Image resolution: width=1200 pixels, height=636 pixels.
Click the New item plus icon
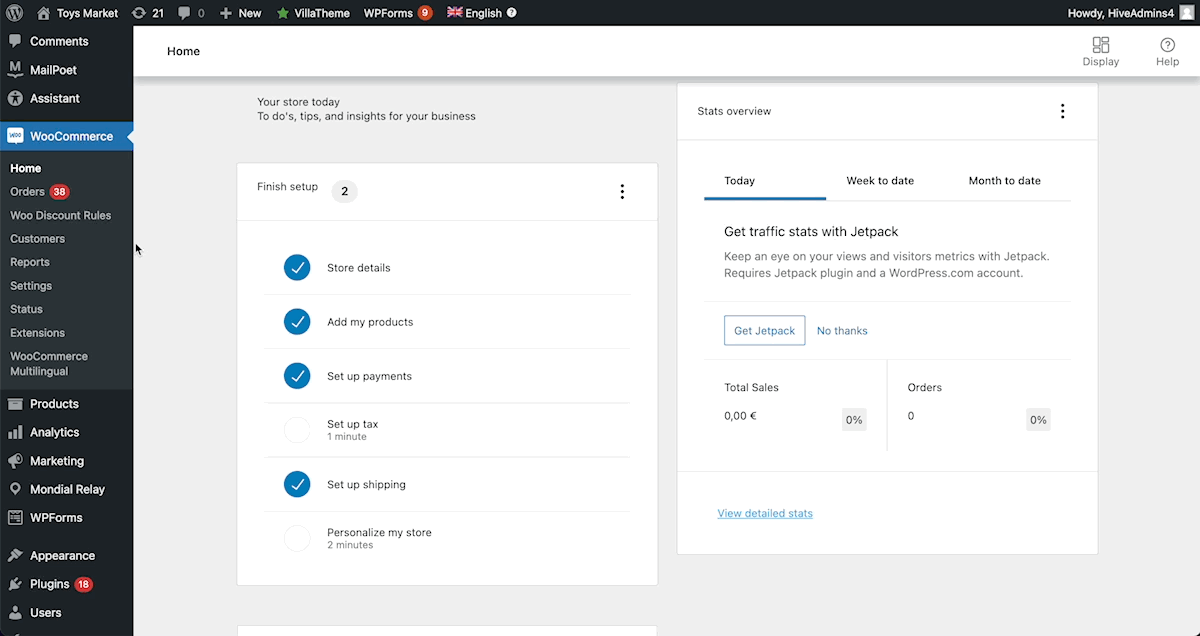coord(228,13)
